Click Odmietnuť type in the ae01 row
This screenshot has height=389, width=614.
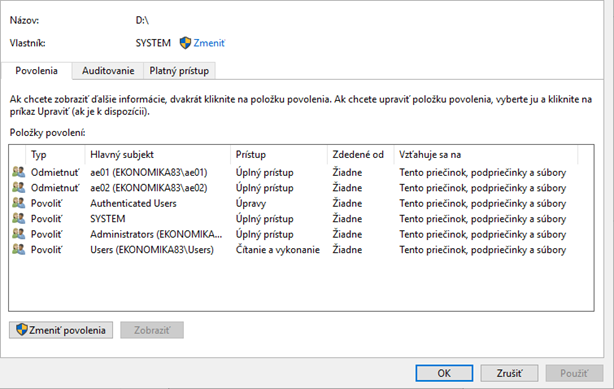click(x=55, y=172)
